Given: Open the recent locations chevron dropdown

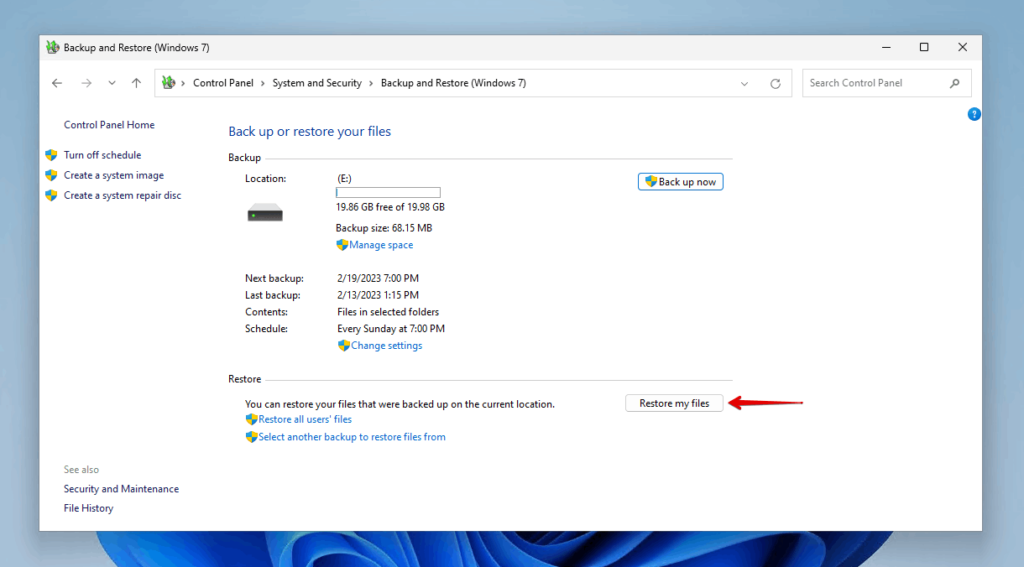Looking at the screenshot, I should pos(112,83).
